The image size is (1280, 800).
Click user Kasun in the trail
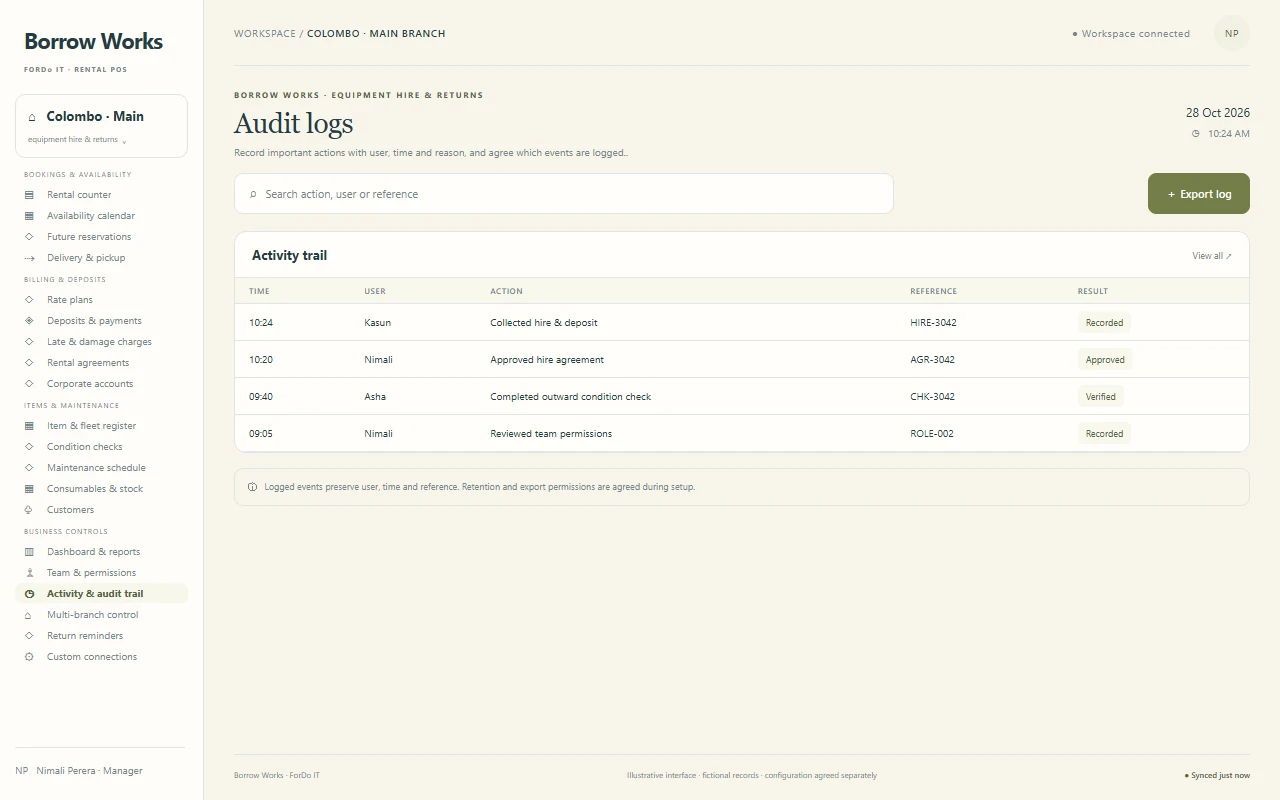(378, 323)
